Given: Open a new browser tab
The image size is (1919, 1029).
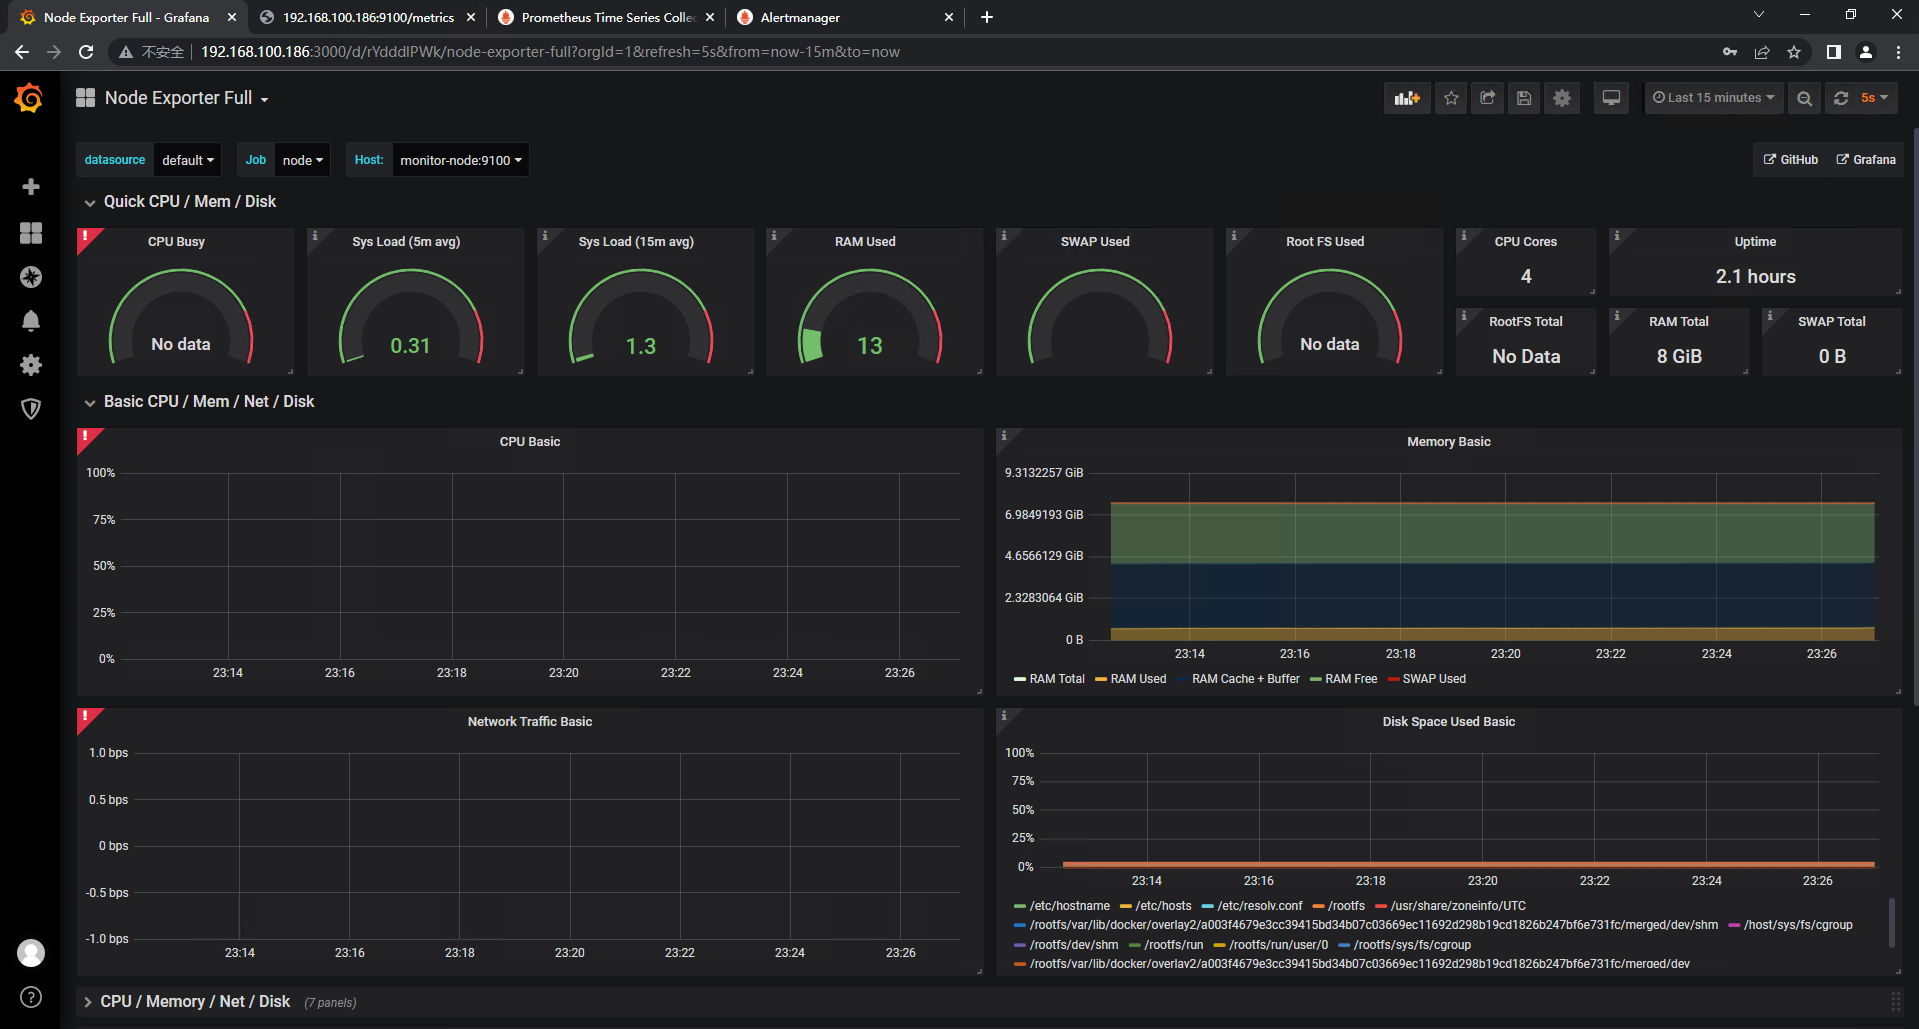Looking at the screenshot, I should point(987,17).
